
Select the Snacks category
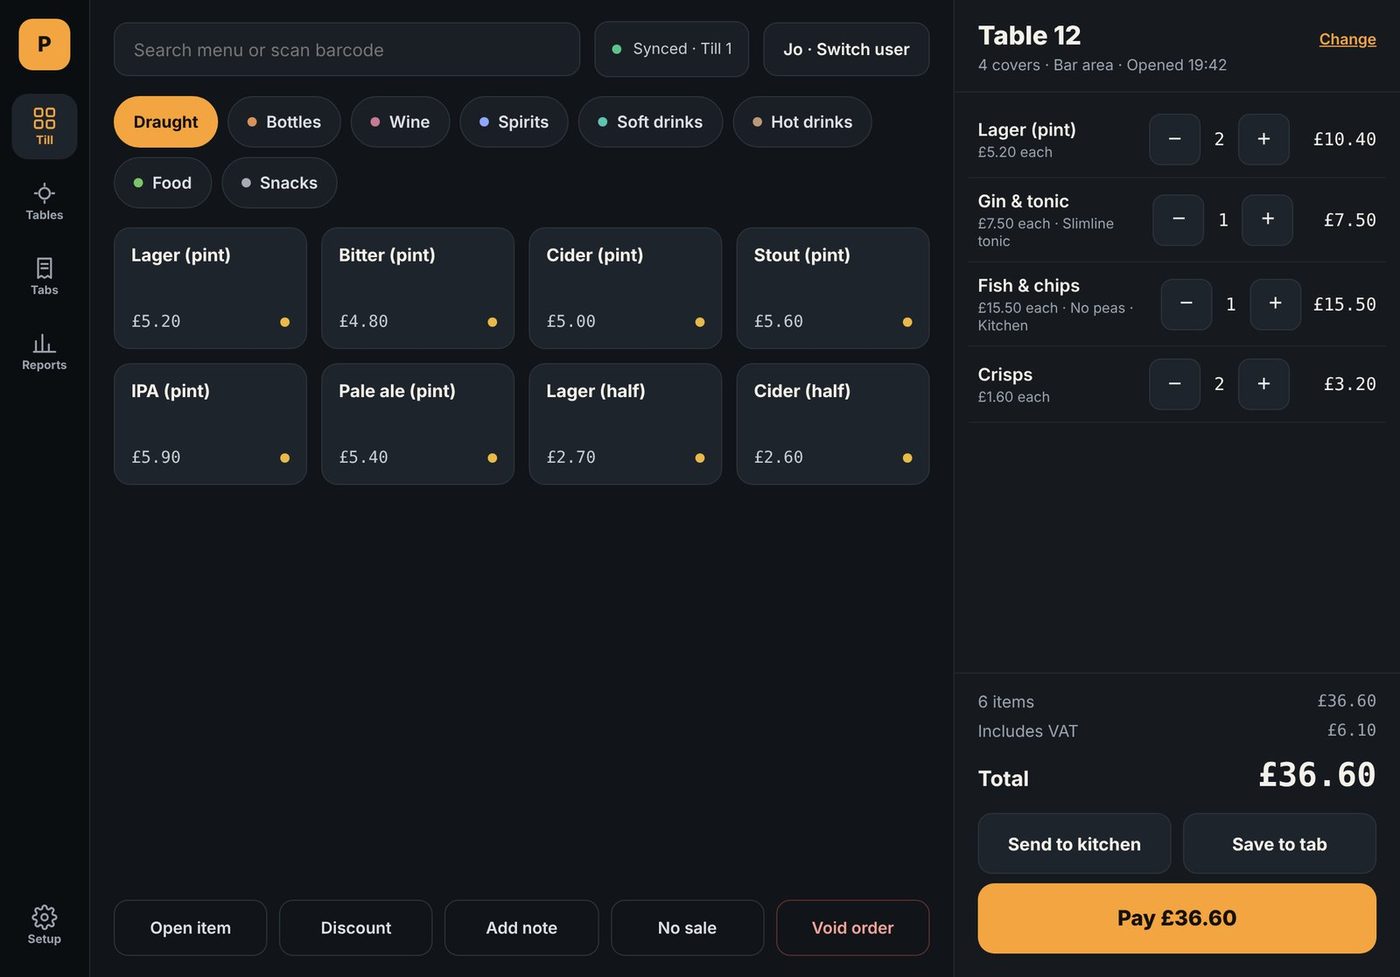click(x=279, y=183)
